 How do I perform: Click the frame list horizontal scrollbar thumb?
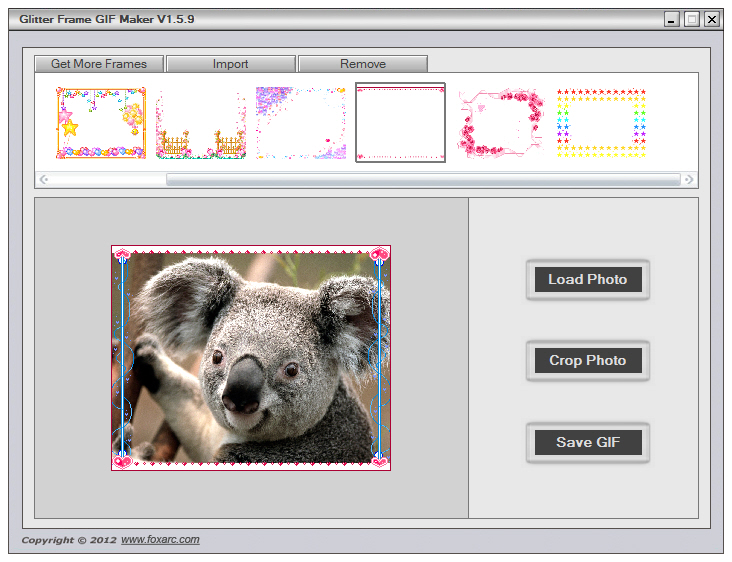point(423,179)
